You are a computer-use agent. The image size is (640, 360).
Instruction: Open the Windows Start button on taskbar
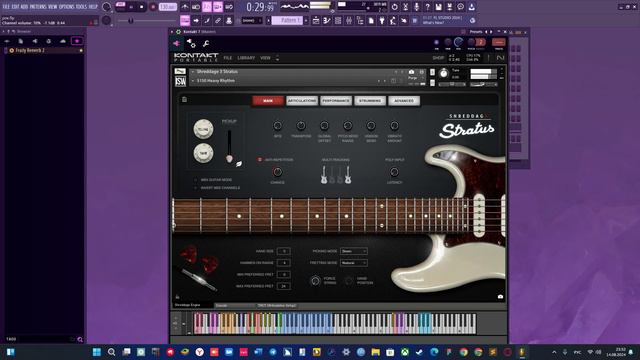click(x=97, y=352)
